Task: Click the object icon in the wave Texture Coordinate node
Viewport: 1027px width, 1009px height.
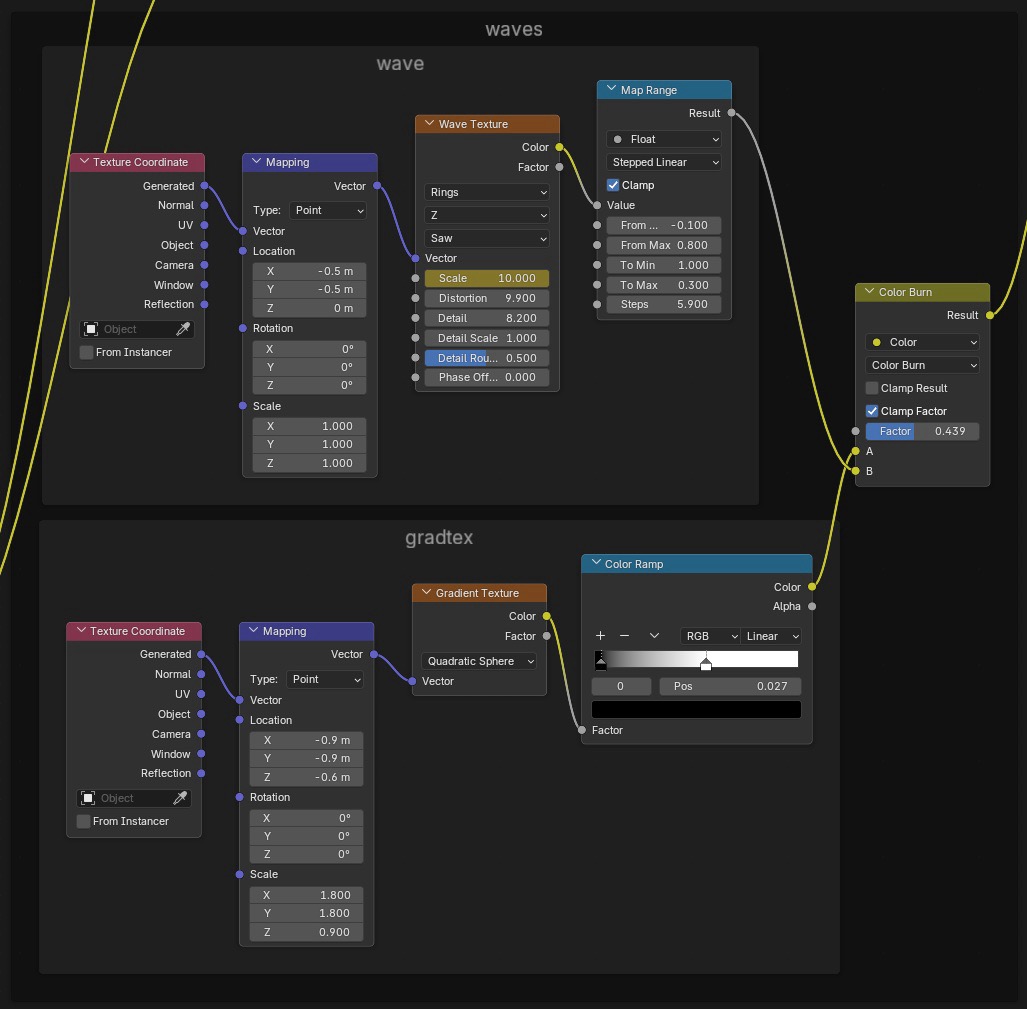Action: pyautogui.click(x=91, y=329)
